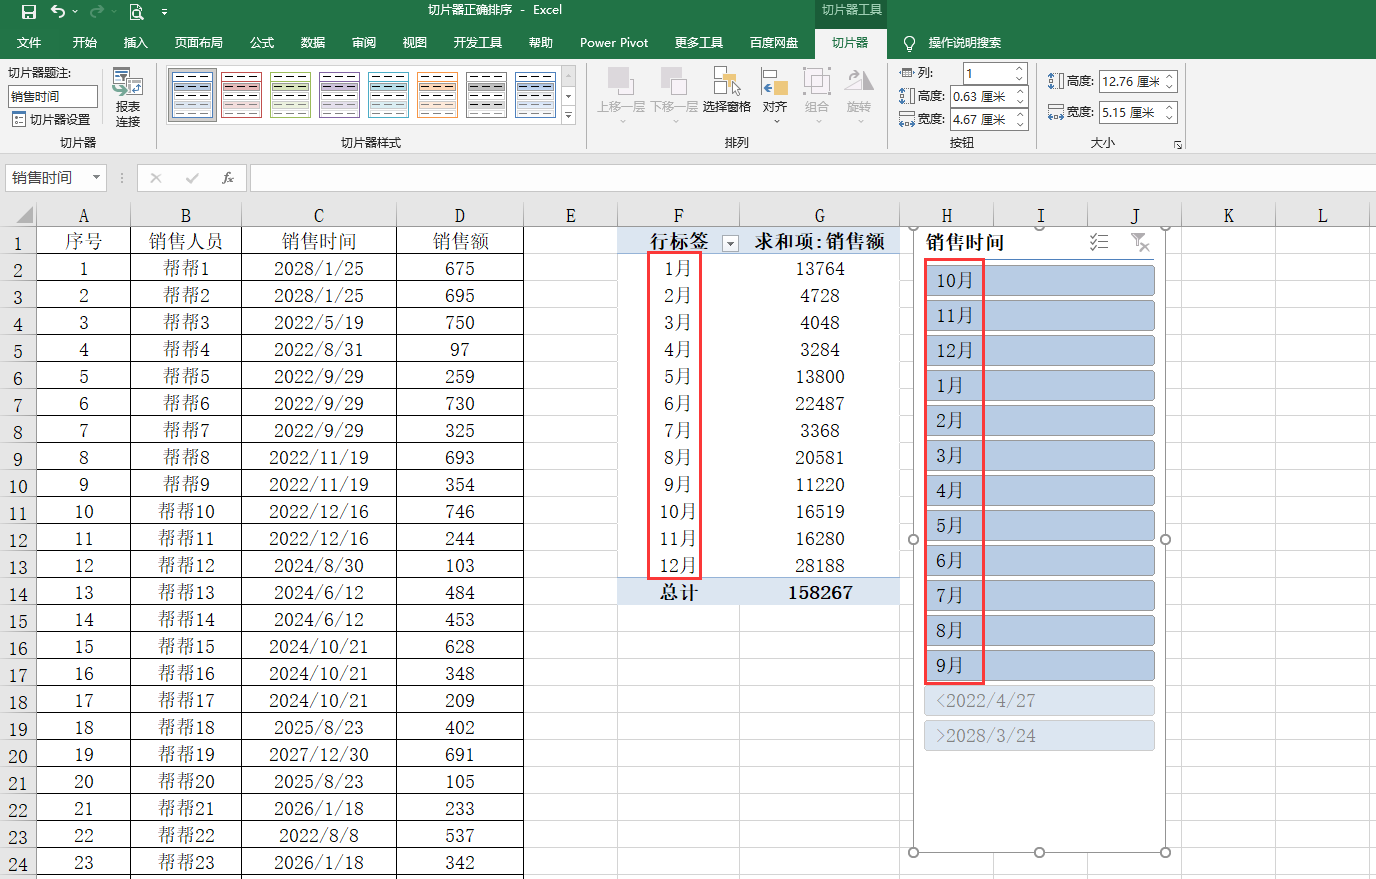This screenshot has height=879, width=1376.
Task: Select 6月 in the slicer
Action: pyautogui.click(x=1039, y=560)
